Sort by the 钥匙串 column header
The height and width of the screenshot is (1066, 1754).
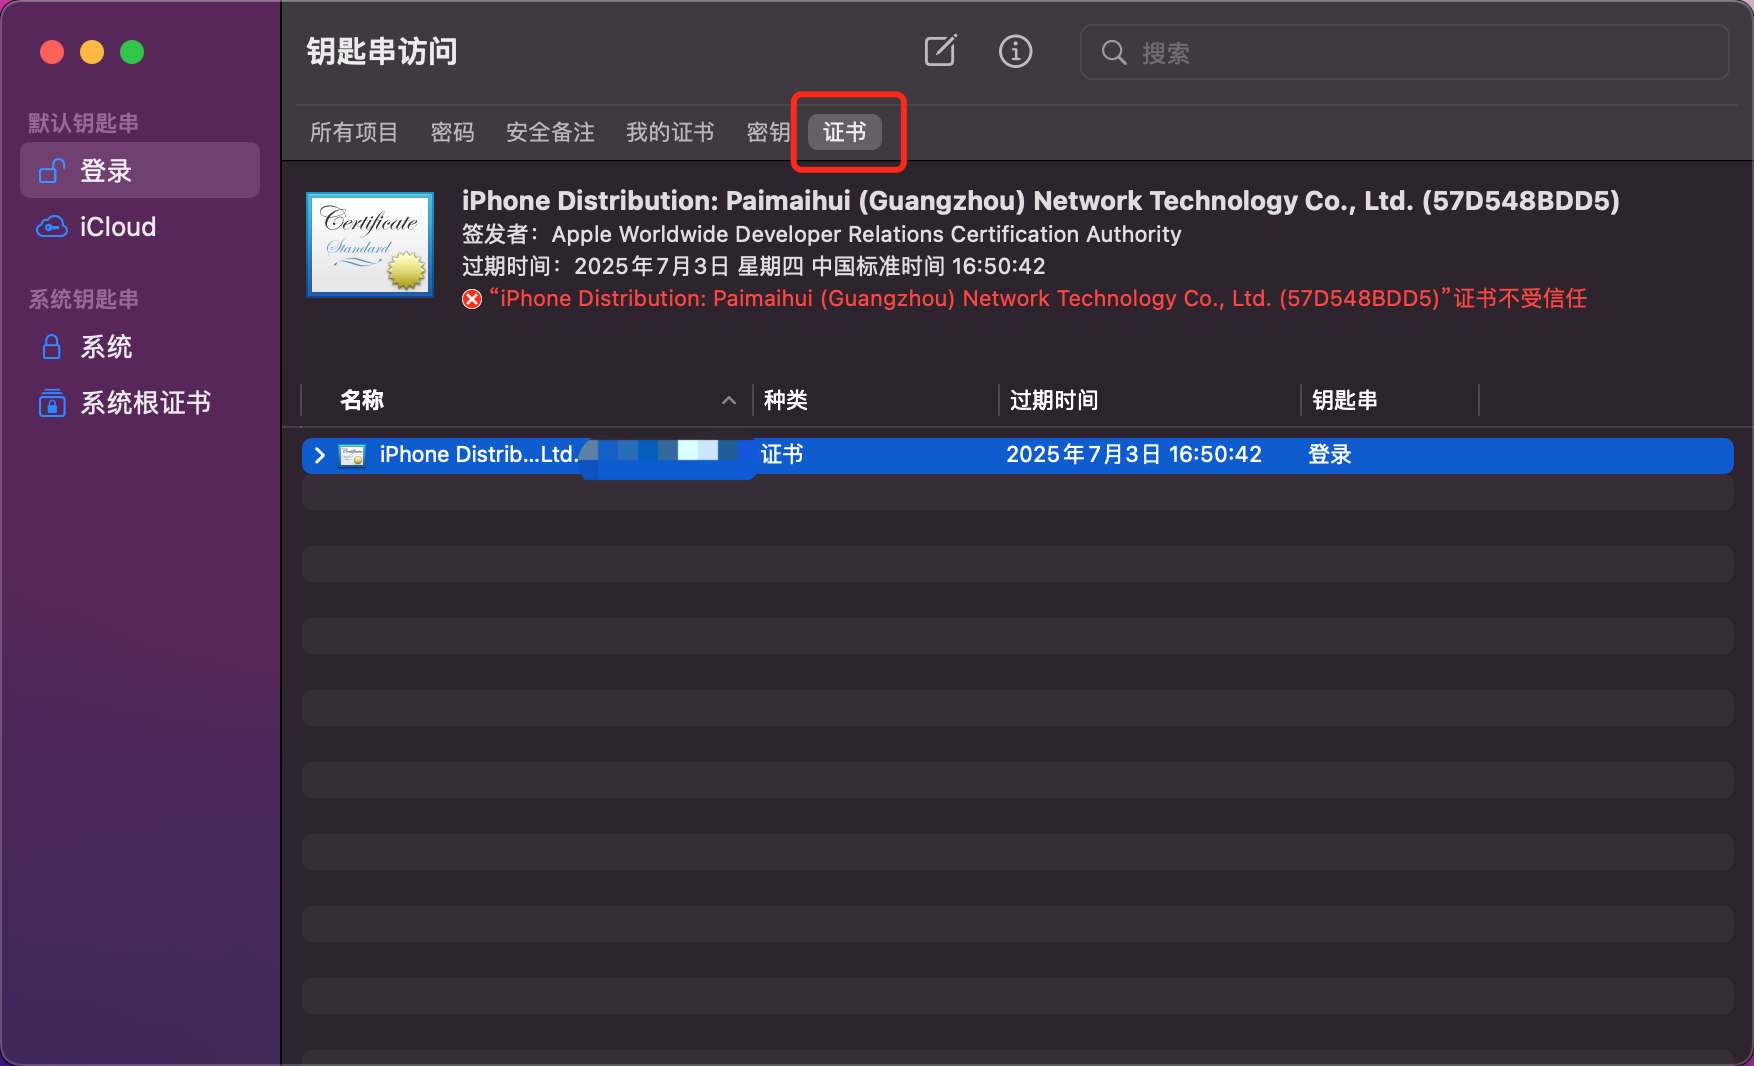pyautogui.click(x=1345, y=400)
